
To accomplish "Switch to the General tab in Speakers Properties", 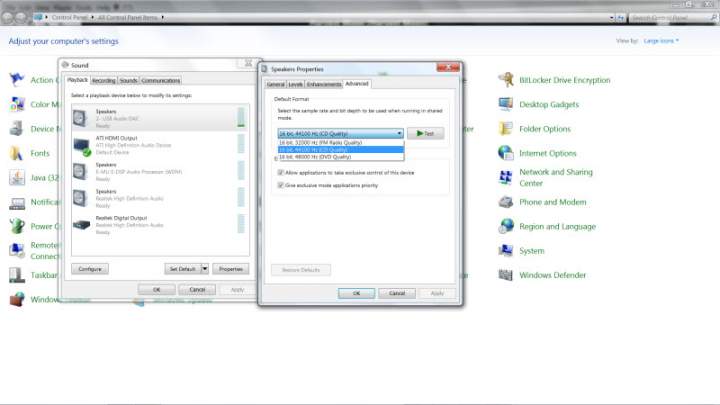I will pyautogui.click(x=276, y=84).
